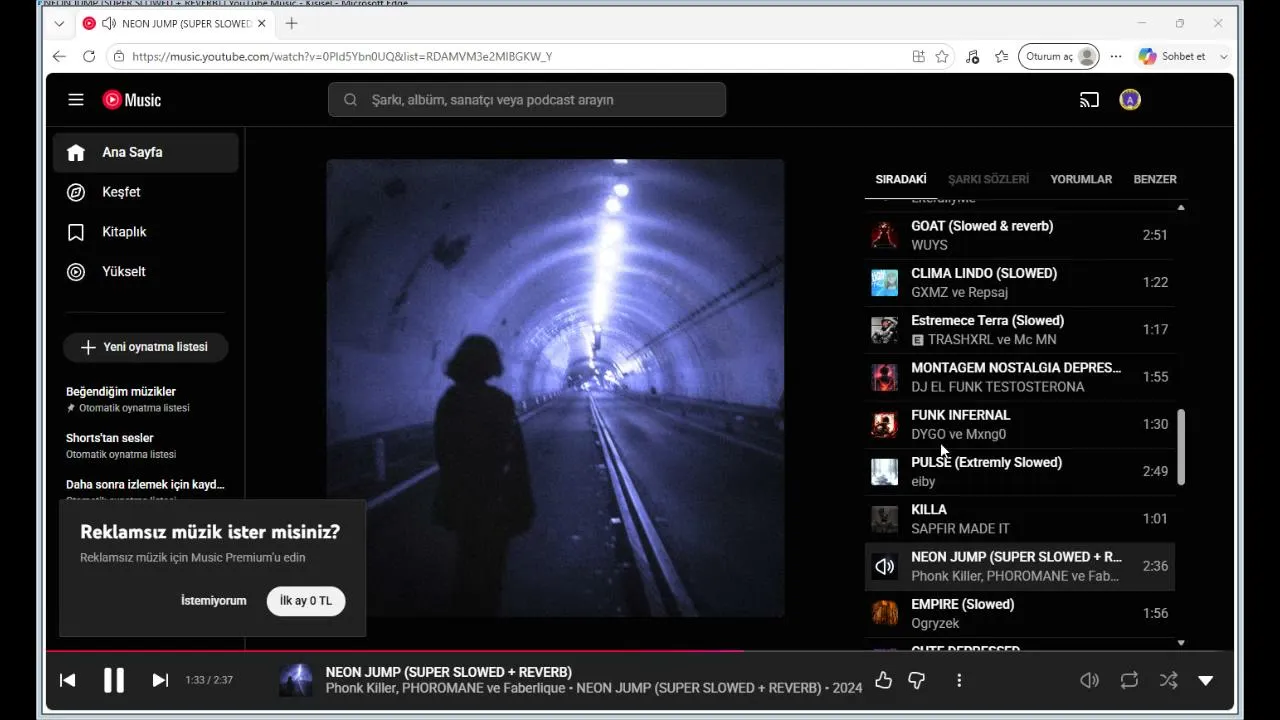The width and height of the screenshot is (1280, 720).
Task: Cast to a device using the cast icon
Action: (1089, 100)
